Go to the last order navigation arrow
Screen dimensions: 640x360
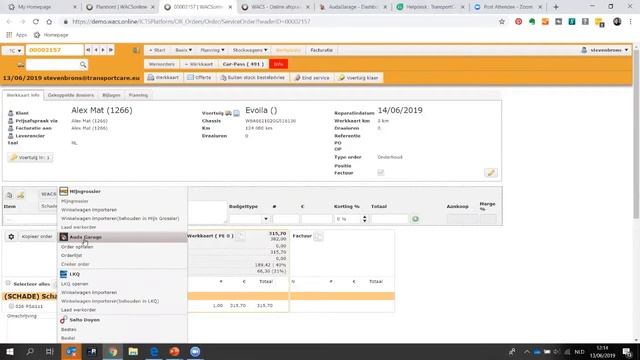point(111,50)
